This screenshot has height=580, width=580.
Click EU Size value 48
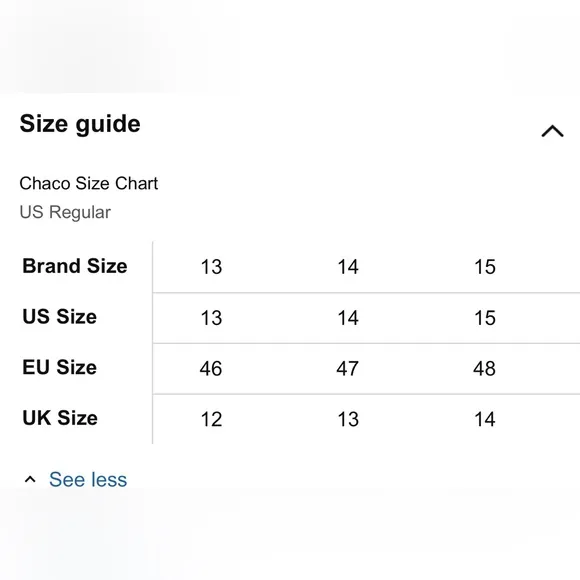(x=484, y=368)
